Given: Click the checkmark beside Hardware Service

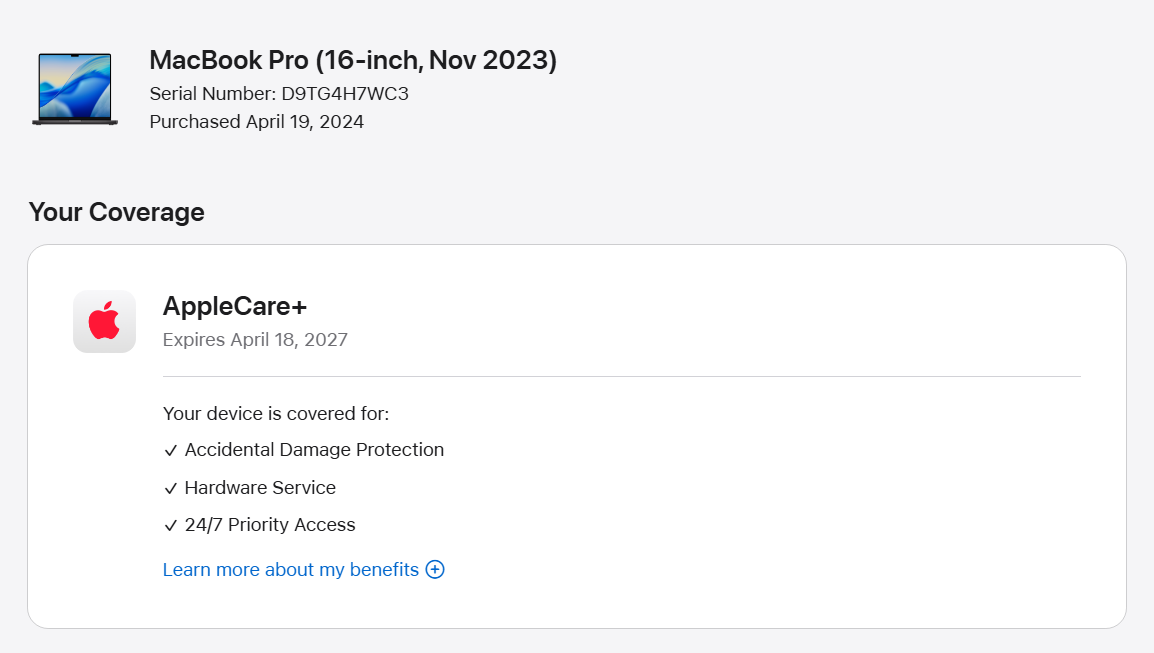Looking at the screenshot, I should 171,489.
